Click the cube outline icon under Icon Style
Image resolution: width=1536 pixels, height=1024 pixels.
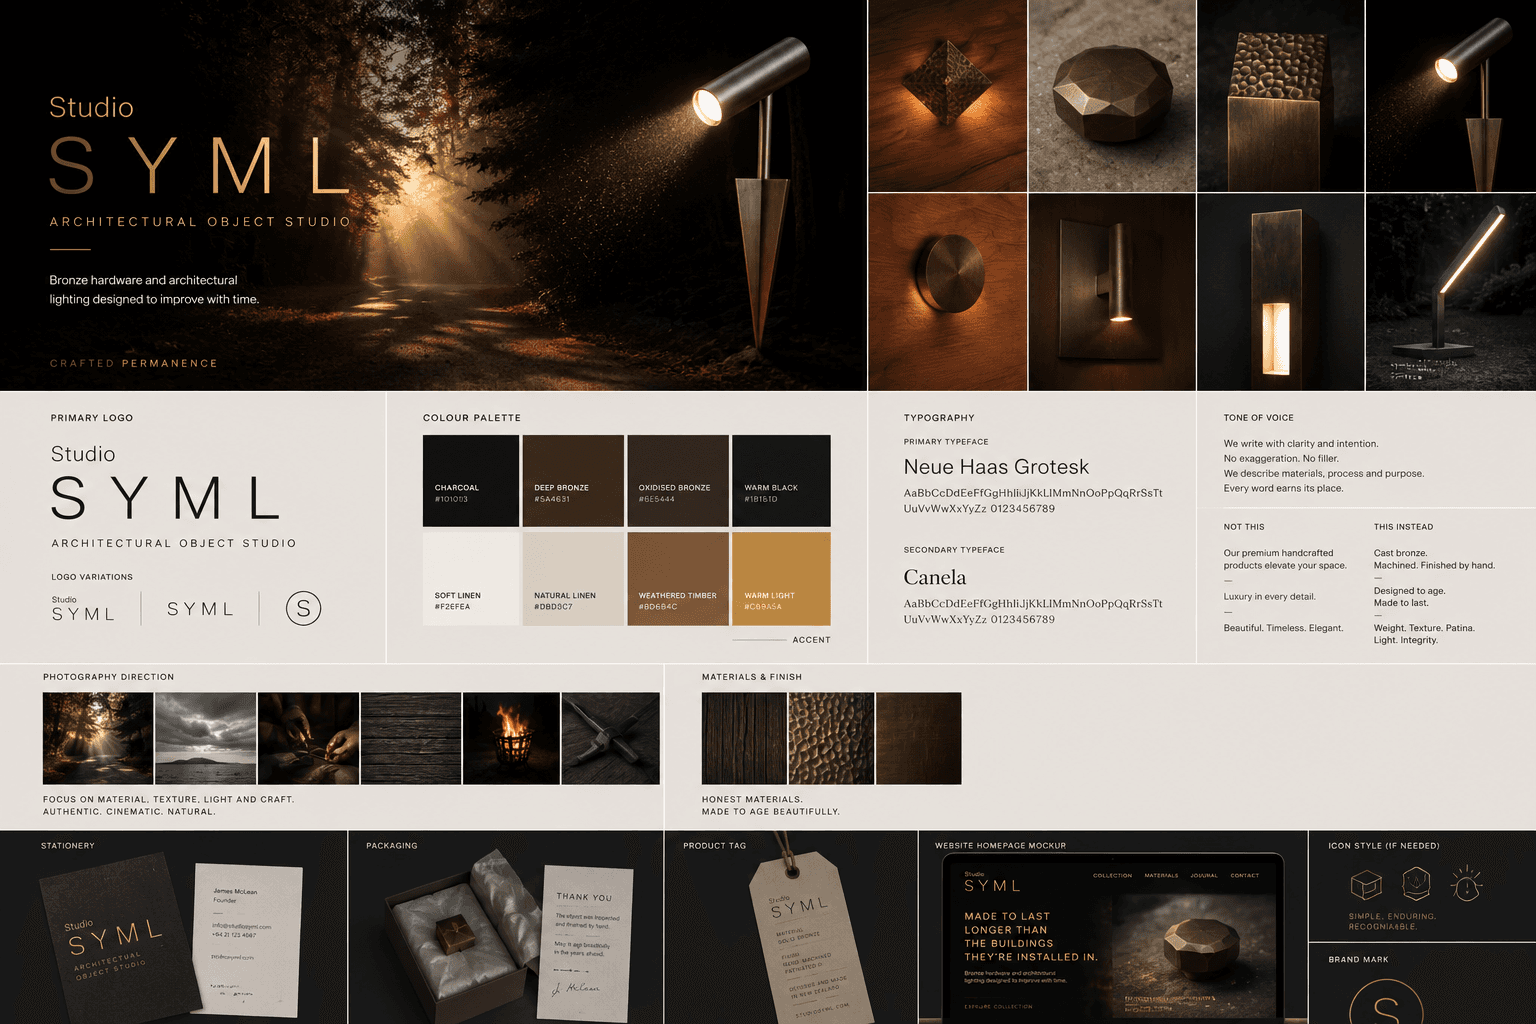[1366, 885]
